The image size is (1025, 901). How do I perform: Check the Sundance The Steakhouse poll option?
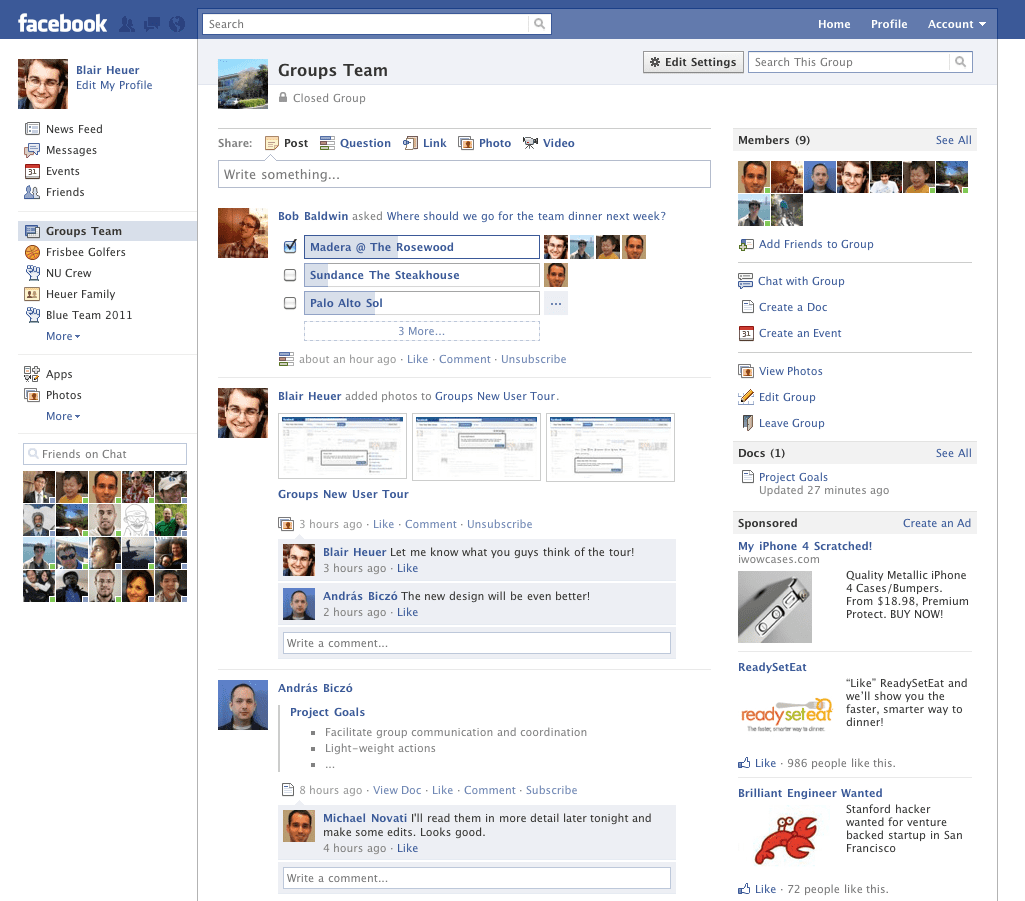point(290,274)
